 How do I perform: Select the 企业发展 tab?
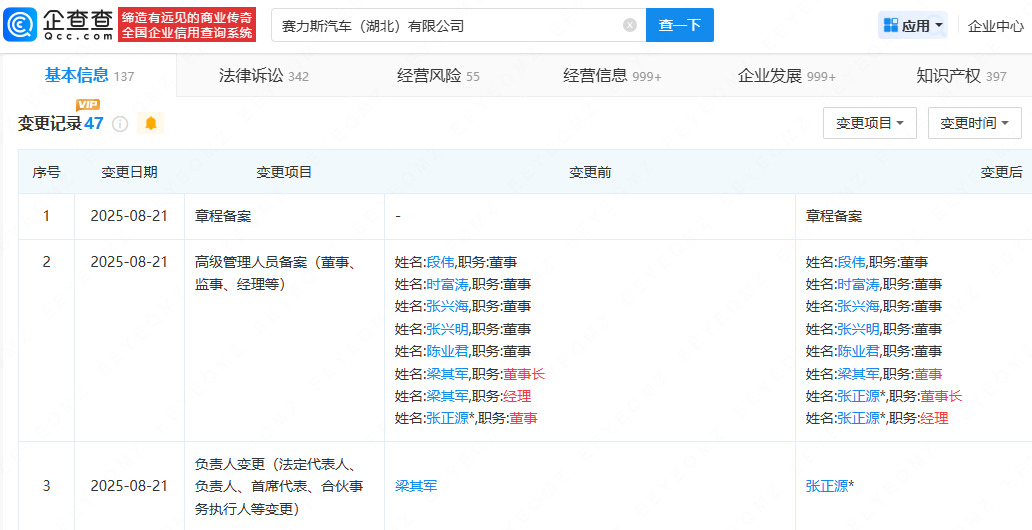tap(787, 76)
